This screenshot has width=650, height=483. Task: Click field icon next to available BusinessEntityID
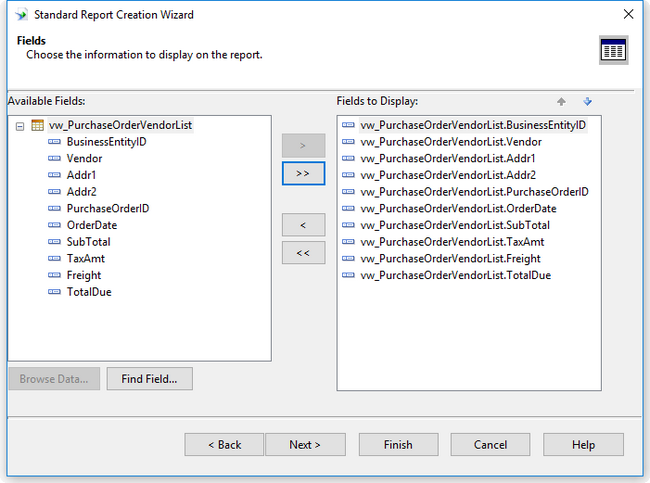point(54,142)
